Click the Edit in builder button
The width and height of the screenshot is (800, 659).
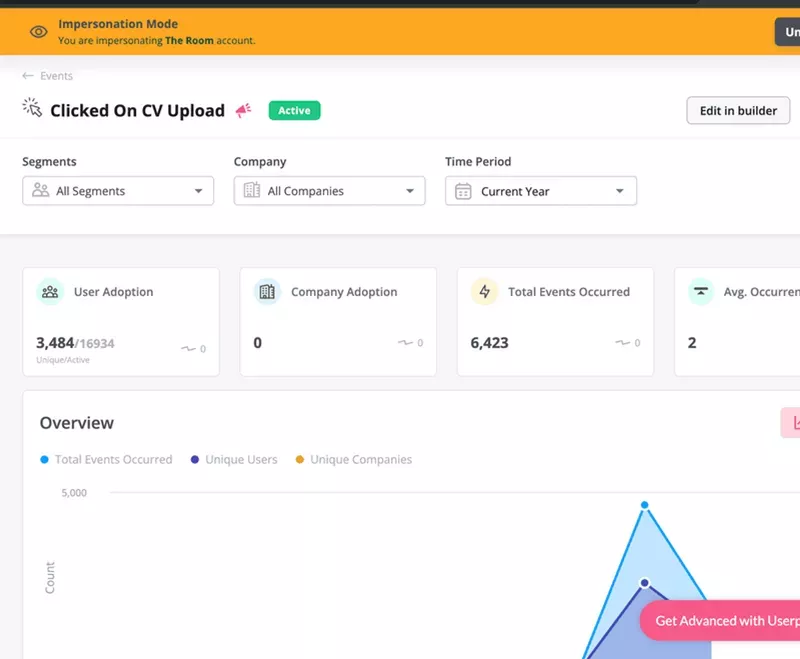click(737, 111)
